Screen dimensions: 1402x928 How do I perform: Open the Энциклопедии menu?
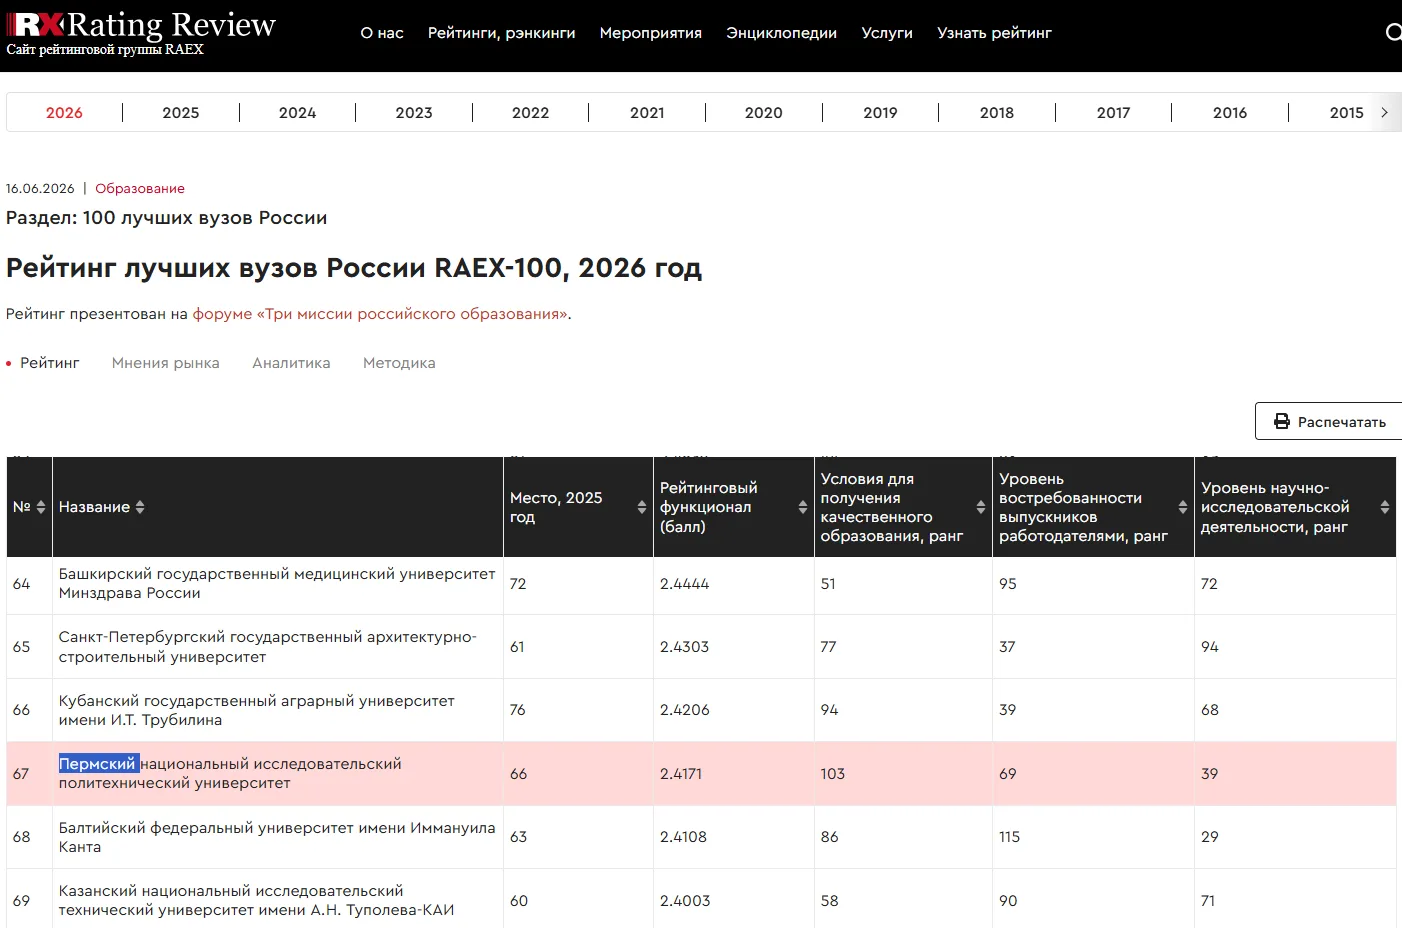pyautogui.click(x=782, y=33)
